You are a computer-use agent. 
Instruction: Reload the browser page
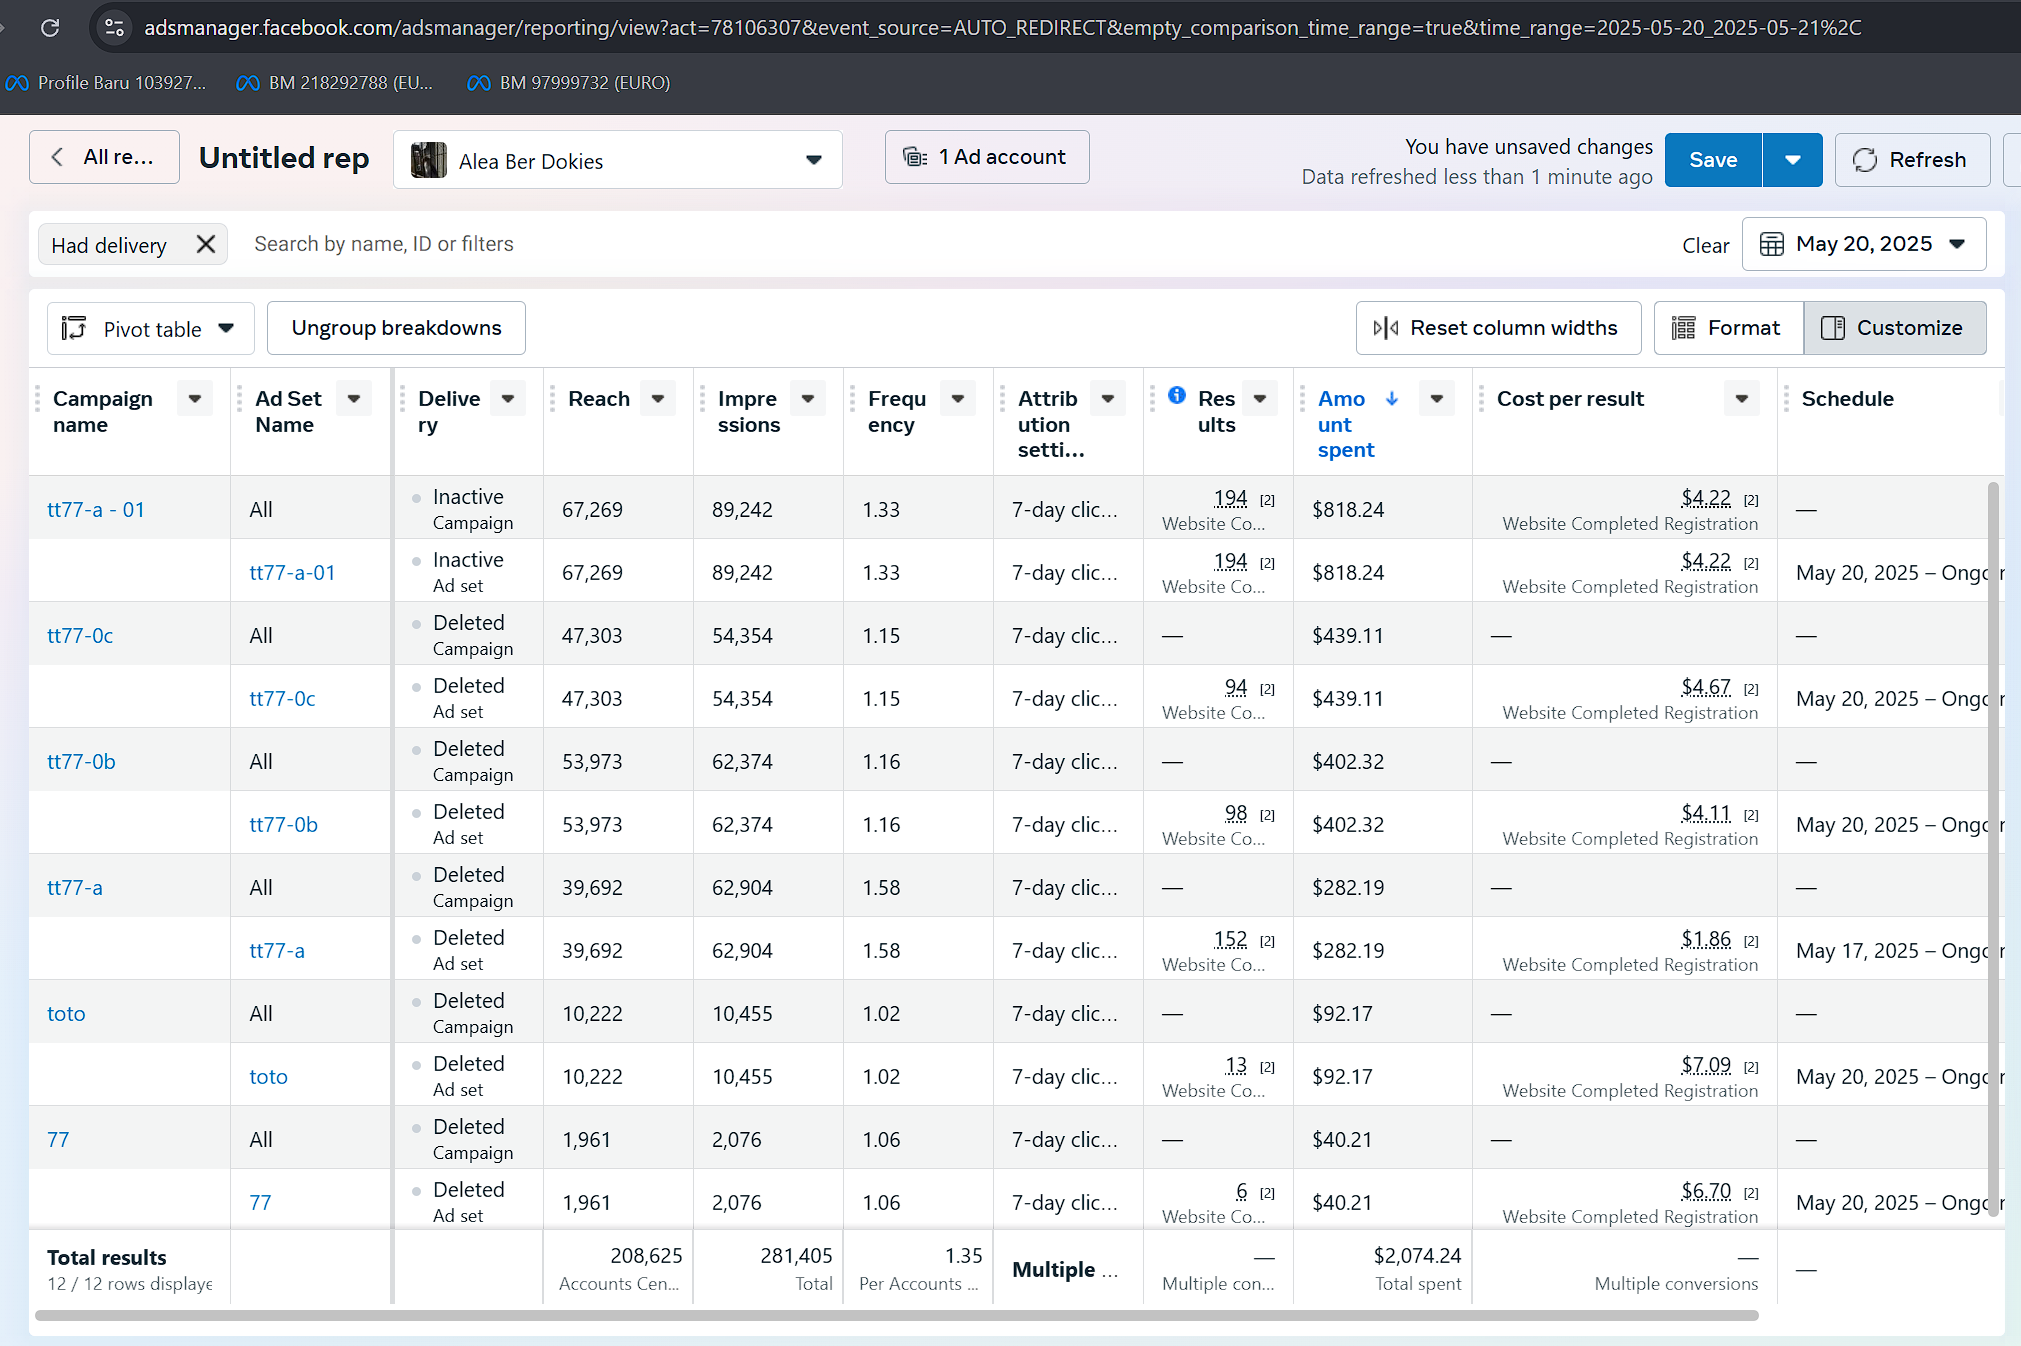50,28
